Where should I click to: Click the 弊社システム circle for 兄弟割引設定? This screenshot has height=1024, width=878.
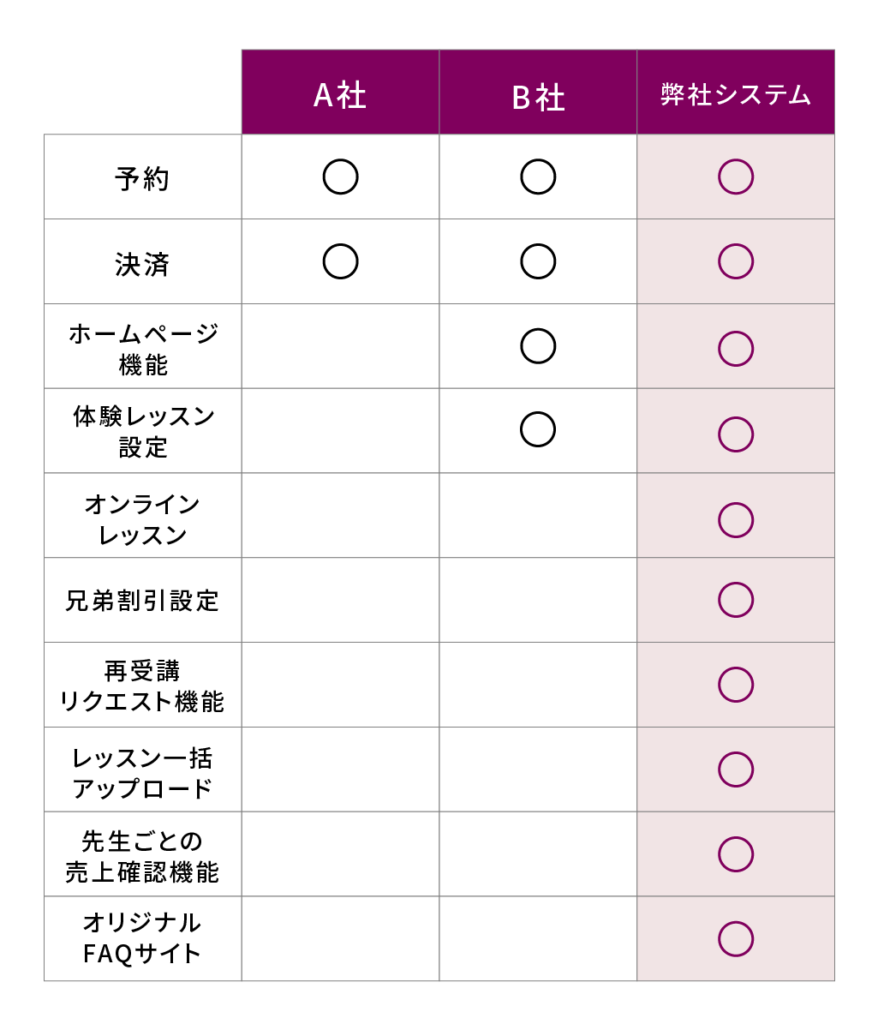(735, 600)
